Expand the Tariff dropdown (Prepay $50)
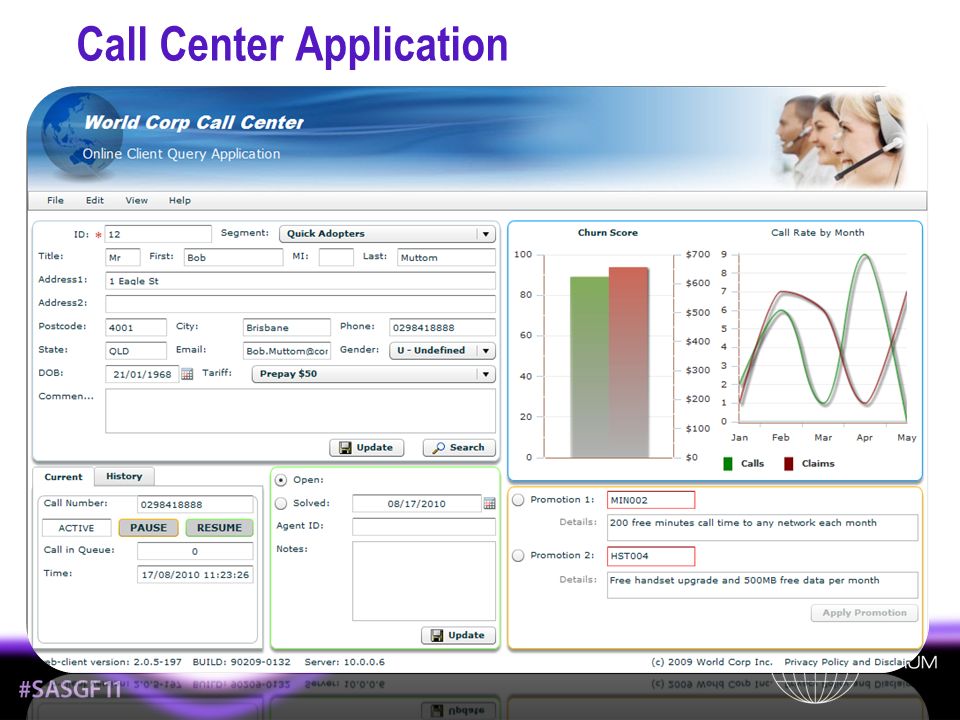960x720 pixels. (x=373, y=374)
